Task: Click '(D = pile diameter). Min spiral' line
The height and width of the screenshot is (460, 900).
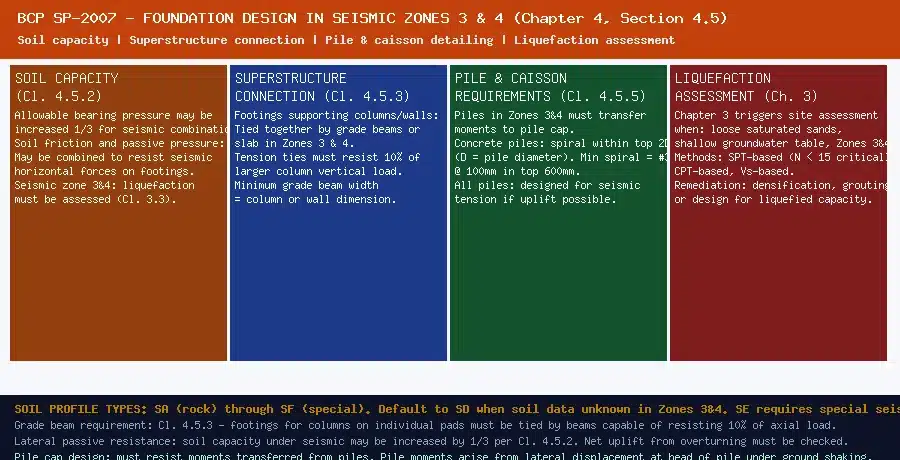Action: pyautogui.click(x=560, y=157)
